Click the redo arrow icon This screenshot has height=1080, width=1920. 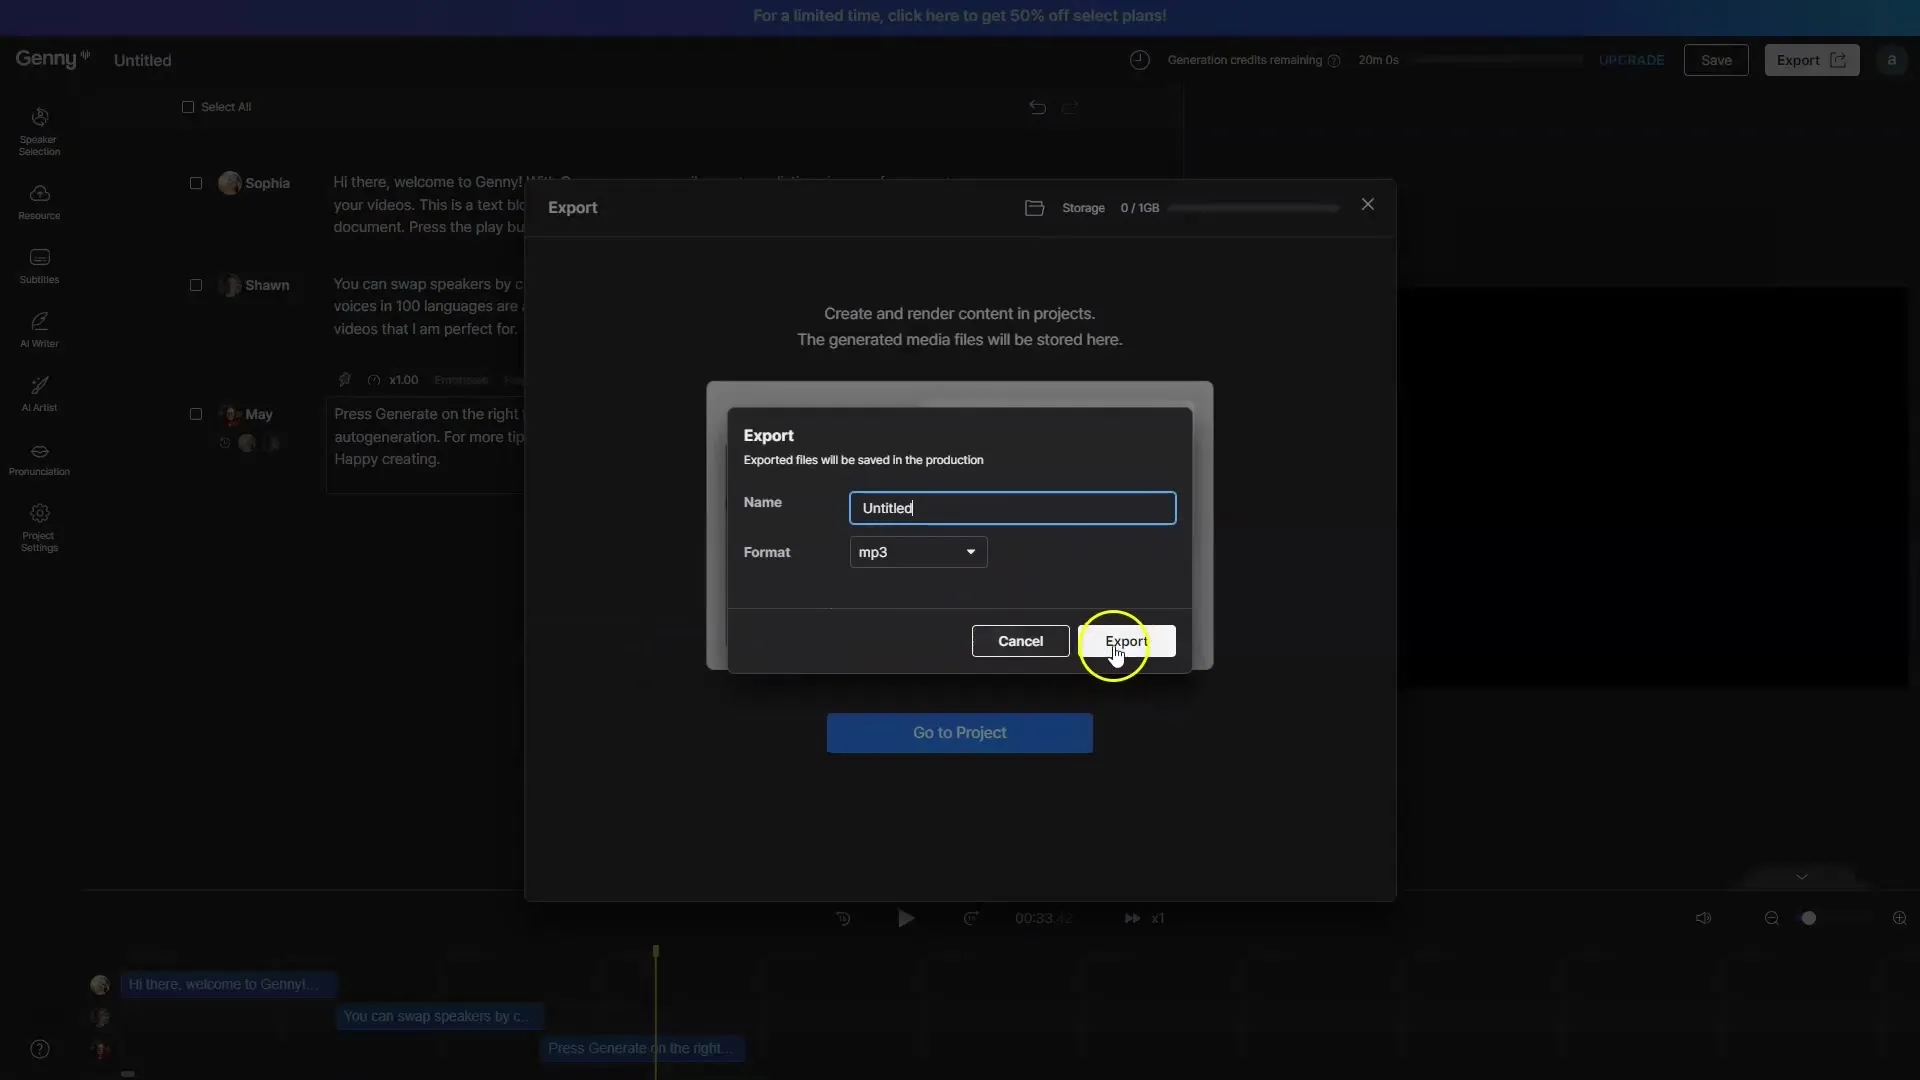pos(1070,107)
